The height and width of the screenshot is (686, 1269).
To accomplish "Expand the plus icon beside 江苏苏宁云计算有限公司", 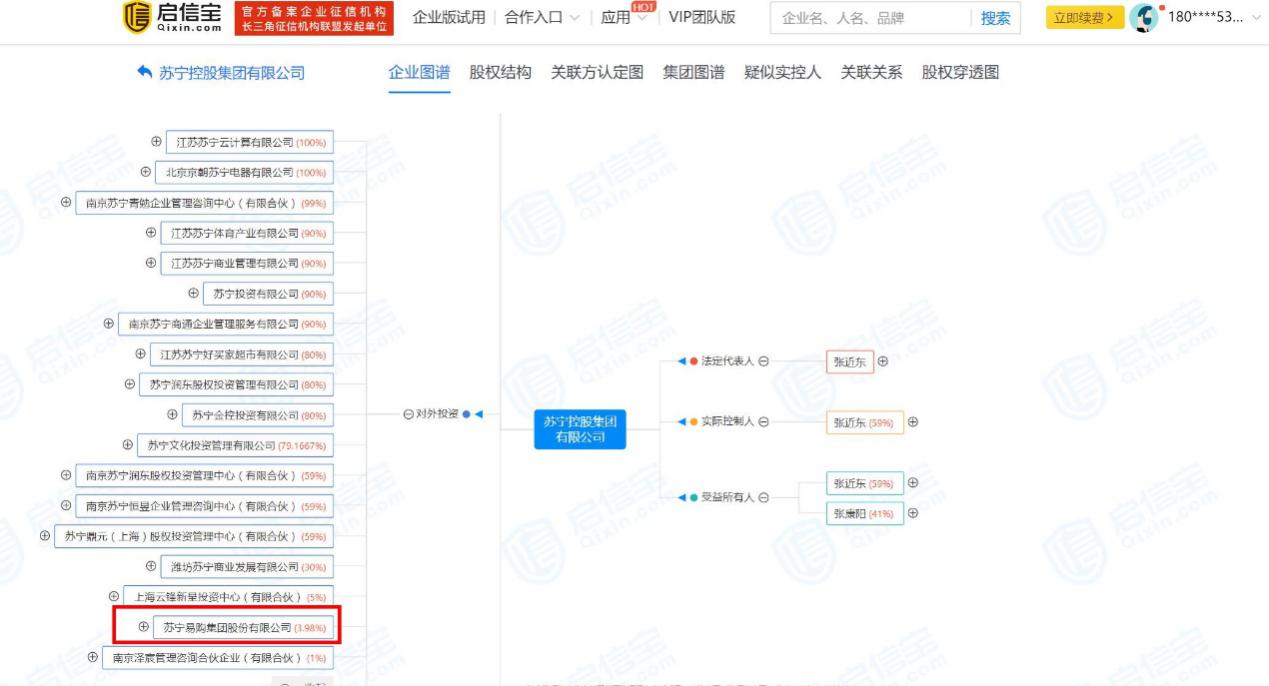I will [x=157, y=142].
